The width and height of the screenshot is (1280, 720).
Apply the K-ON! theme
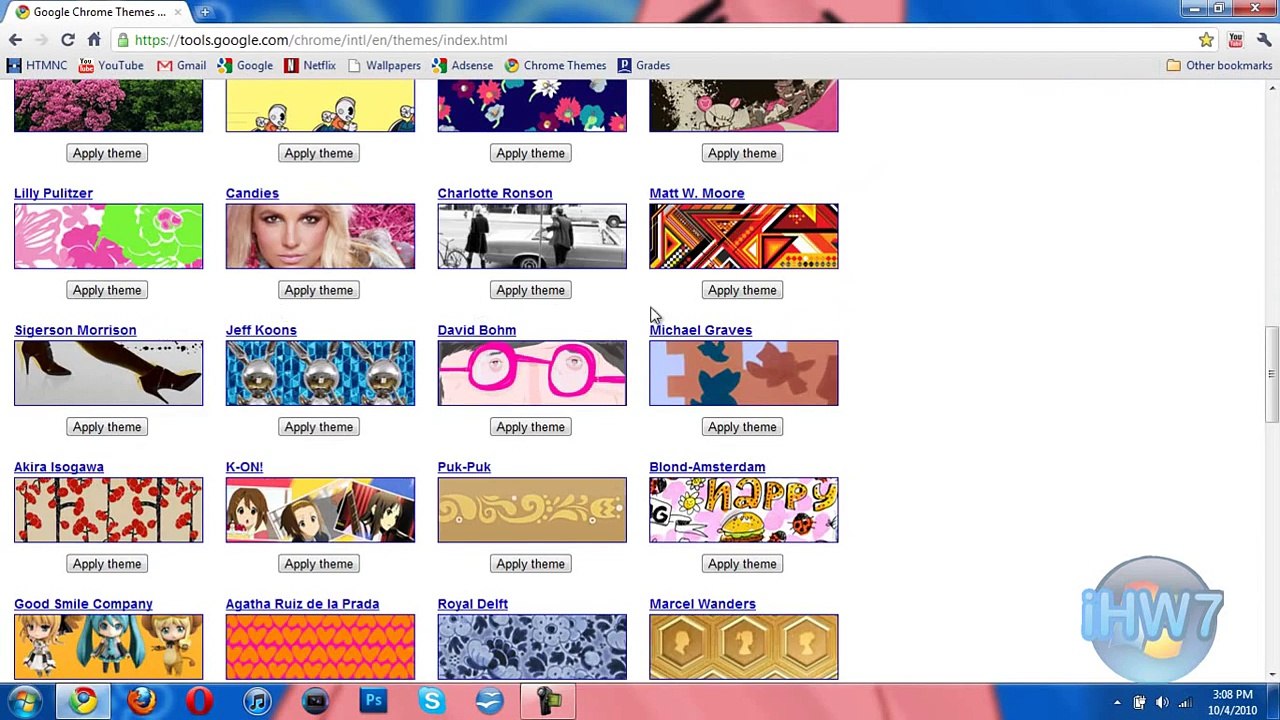319,564
